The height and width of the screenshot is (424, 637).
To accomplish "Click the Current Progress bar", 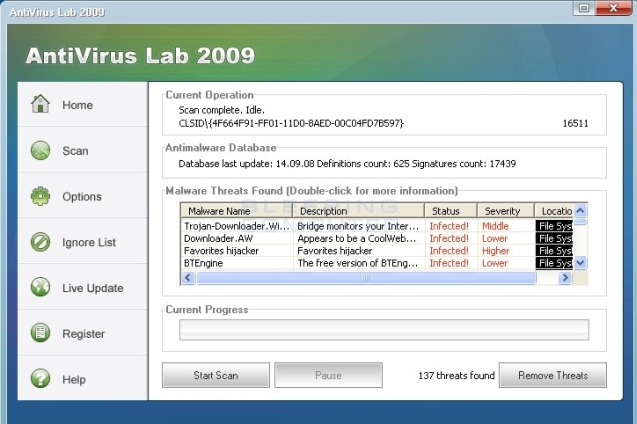I will coord(384,329).
